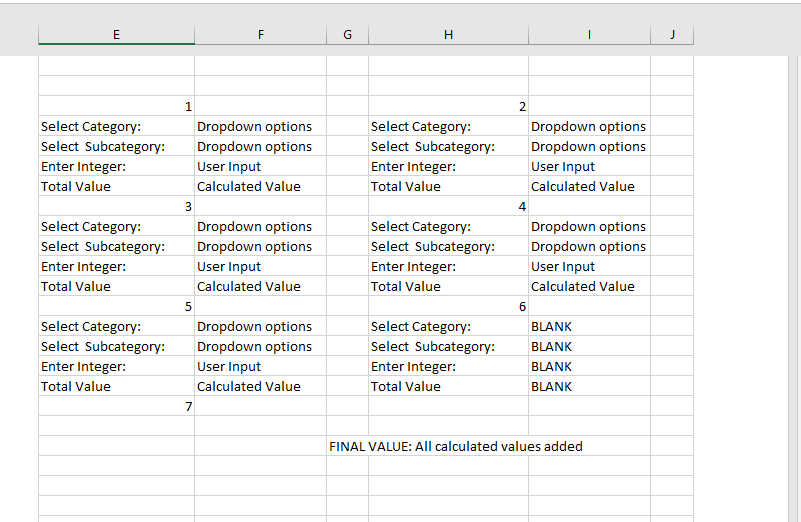The height and width of the screenshot is (522, 801).
Task: Select the FINAL VALUE summary text cell
Action: [x=456, y=446]
